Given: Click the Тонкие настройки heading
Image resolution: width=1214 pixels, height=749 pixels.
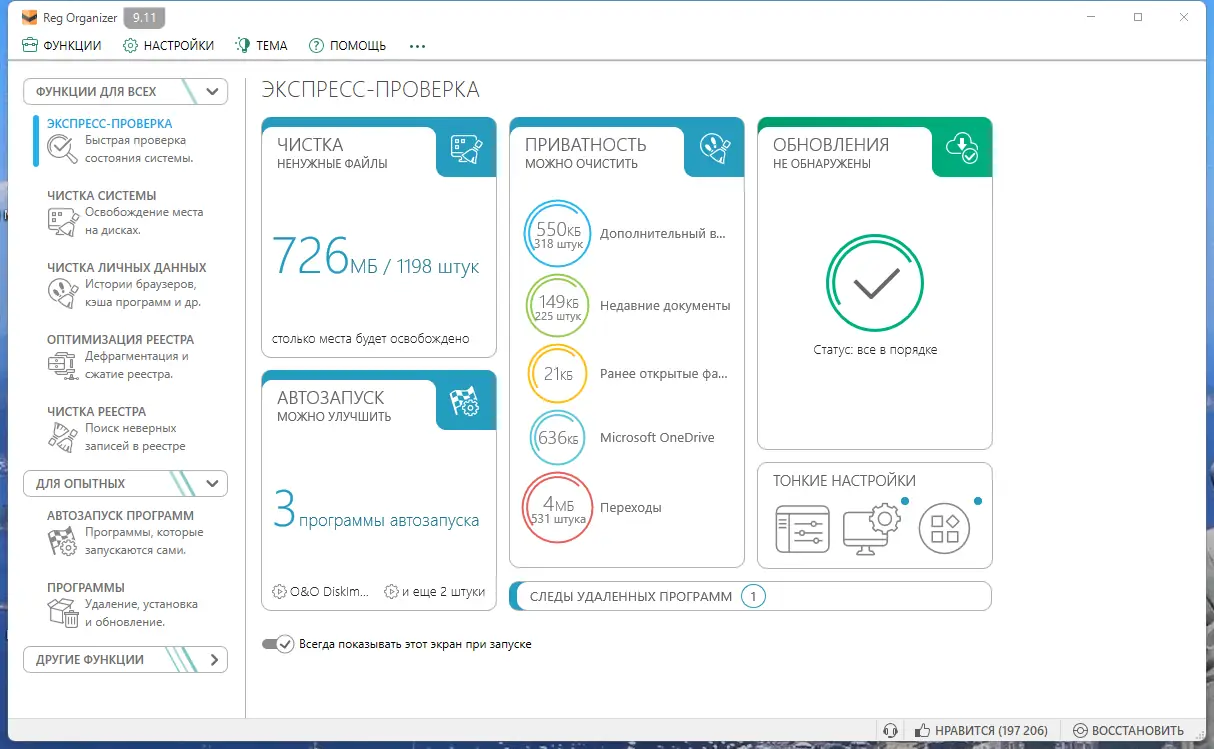Looking at the screenshot, I should (844, 481).
